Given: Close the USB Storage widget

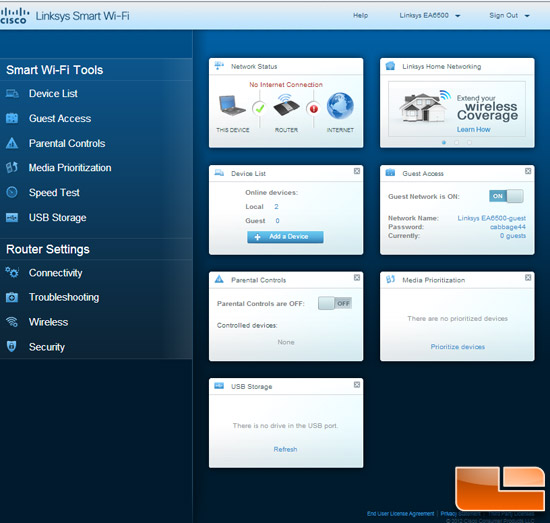Looking at the screenshot, I should pyautogui.click(x=357, y=384).
